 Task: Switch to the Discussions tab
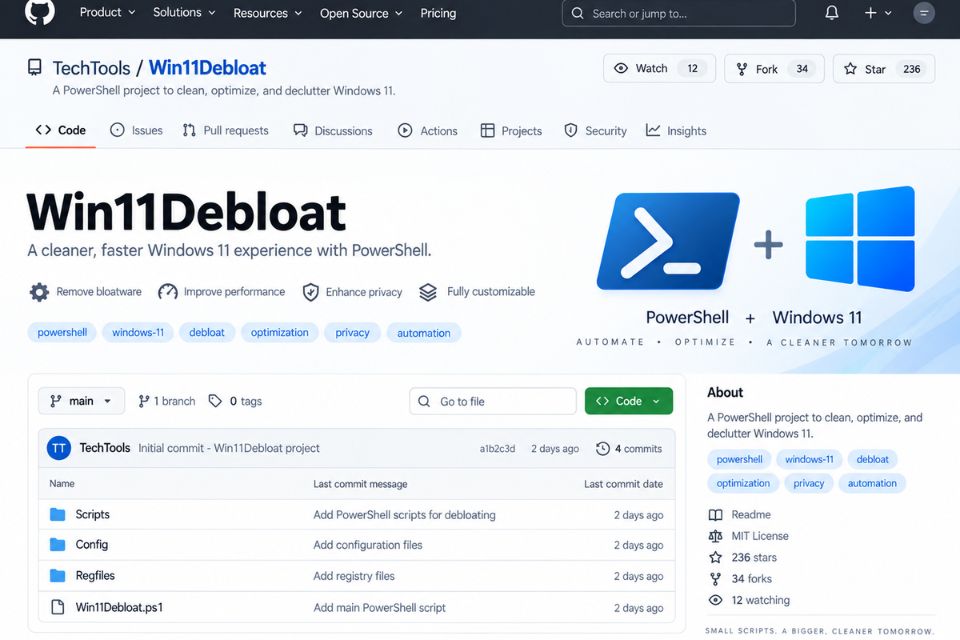pyautogui.click(x=332, y=130)
